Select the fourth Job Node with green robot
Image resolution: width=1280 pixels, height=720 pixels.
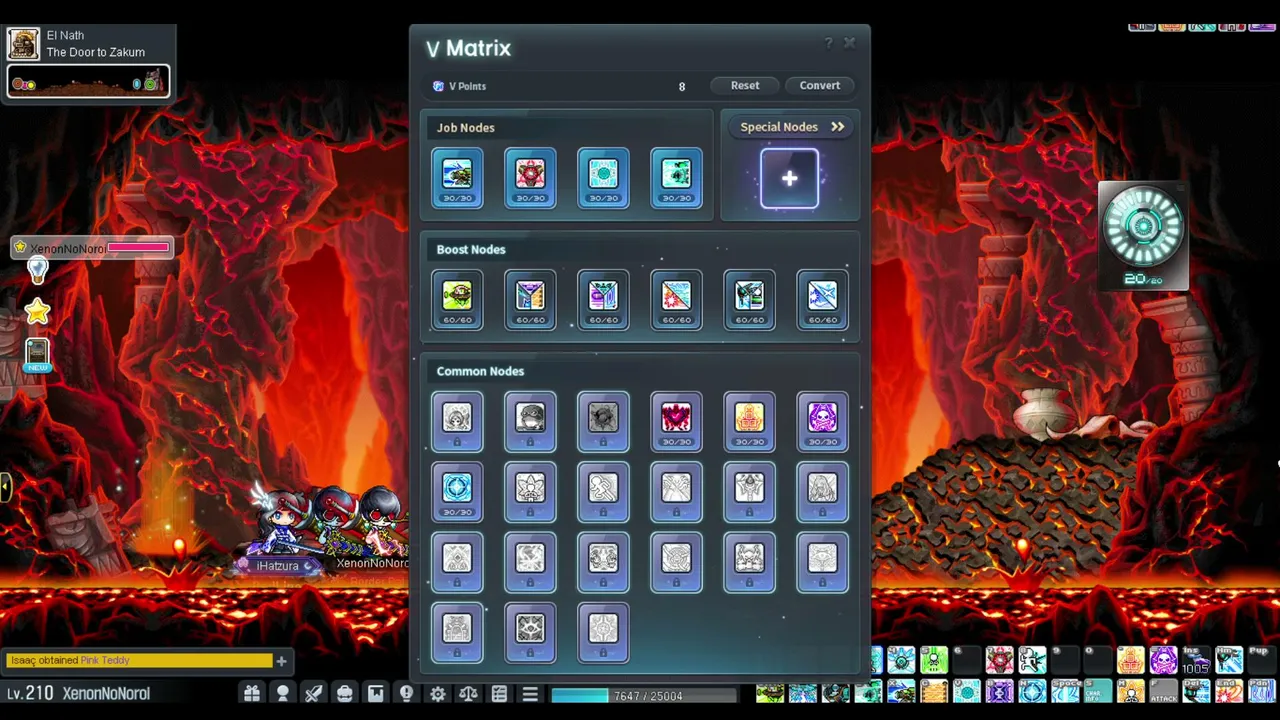click(676, 178)
